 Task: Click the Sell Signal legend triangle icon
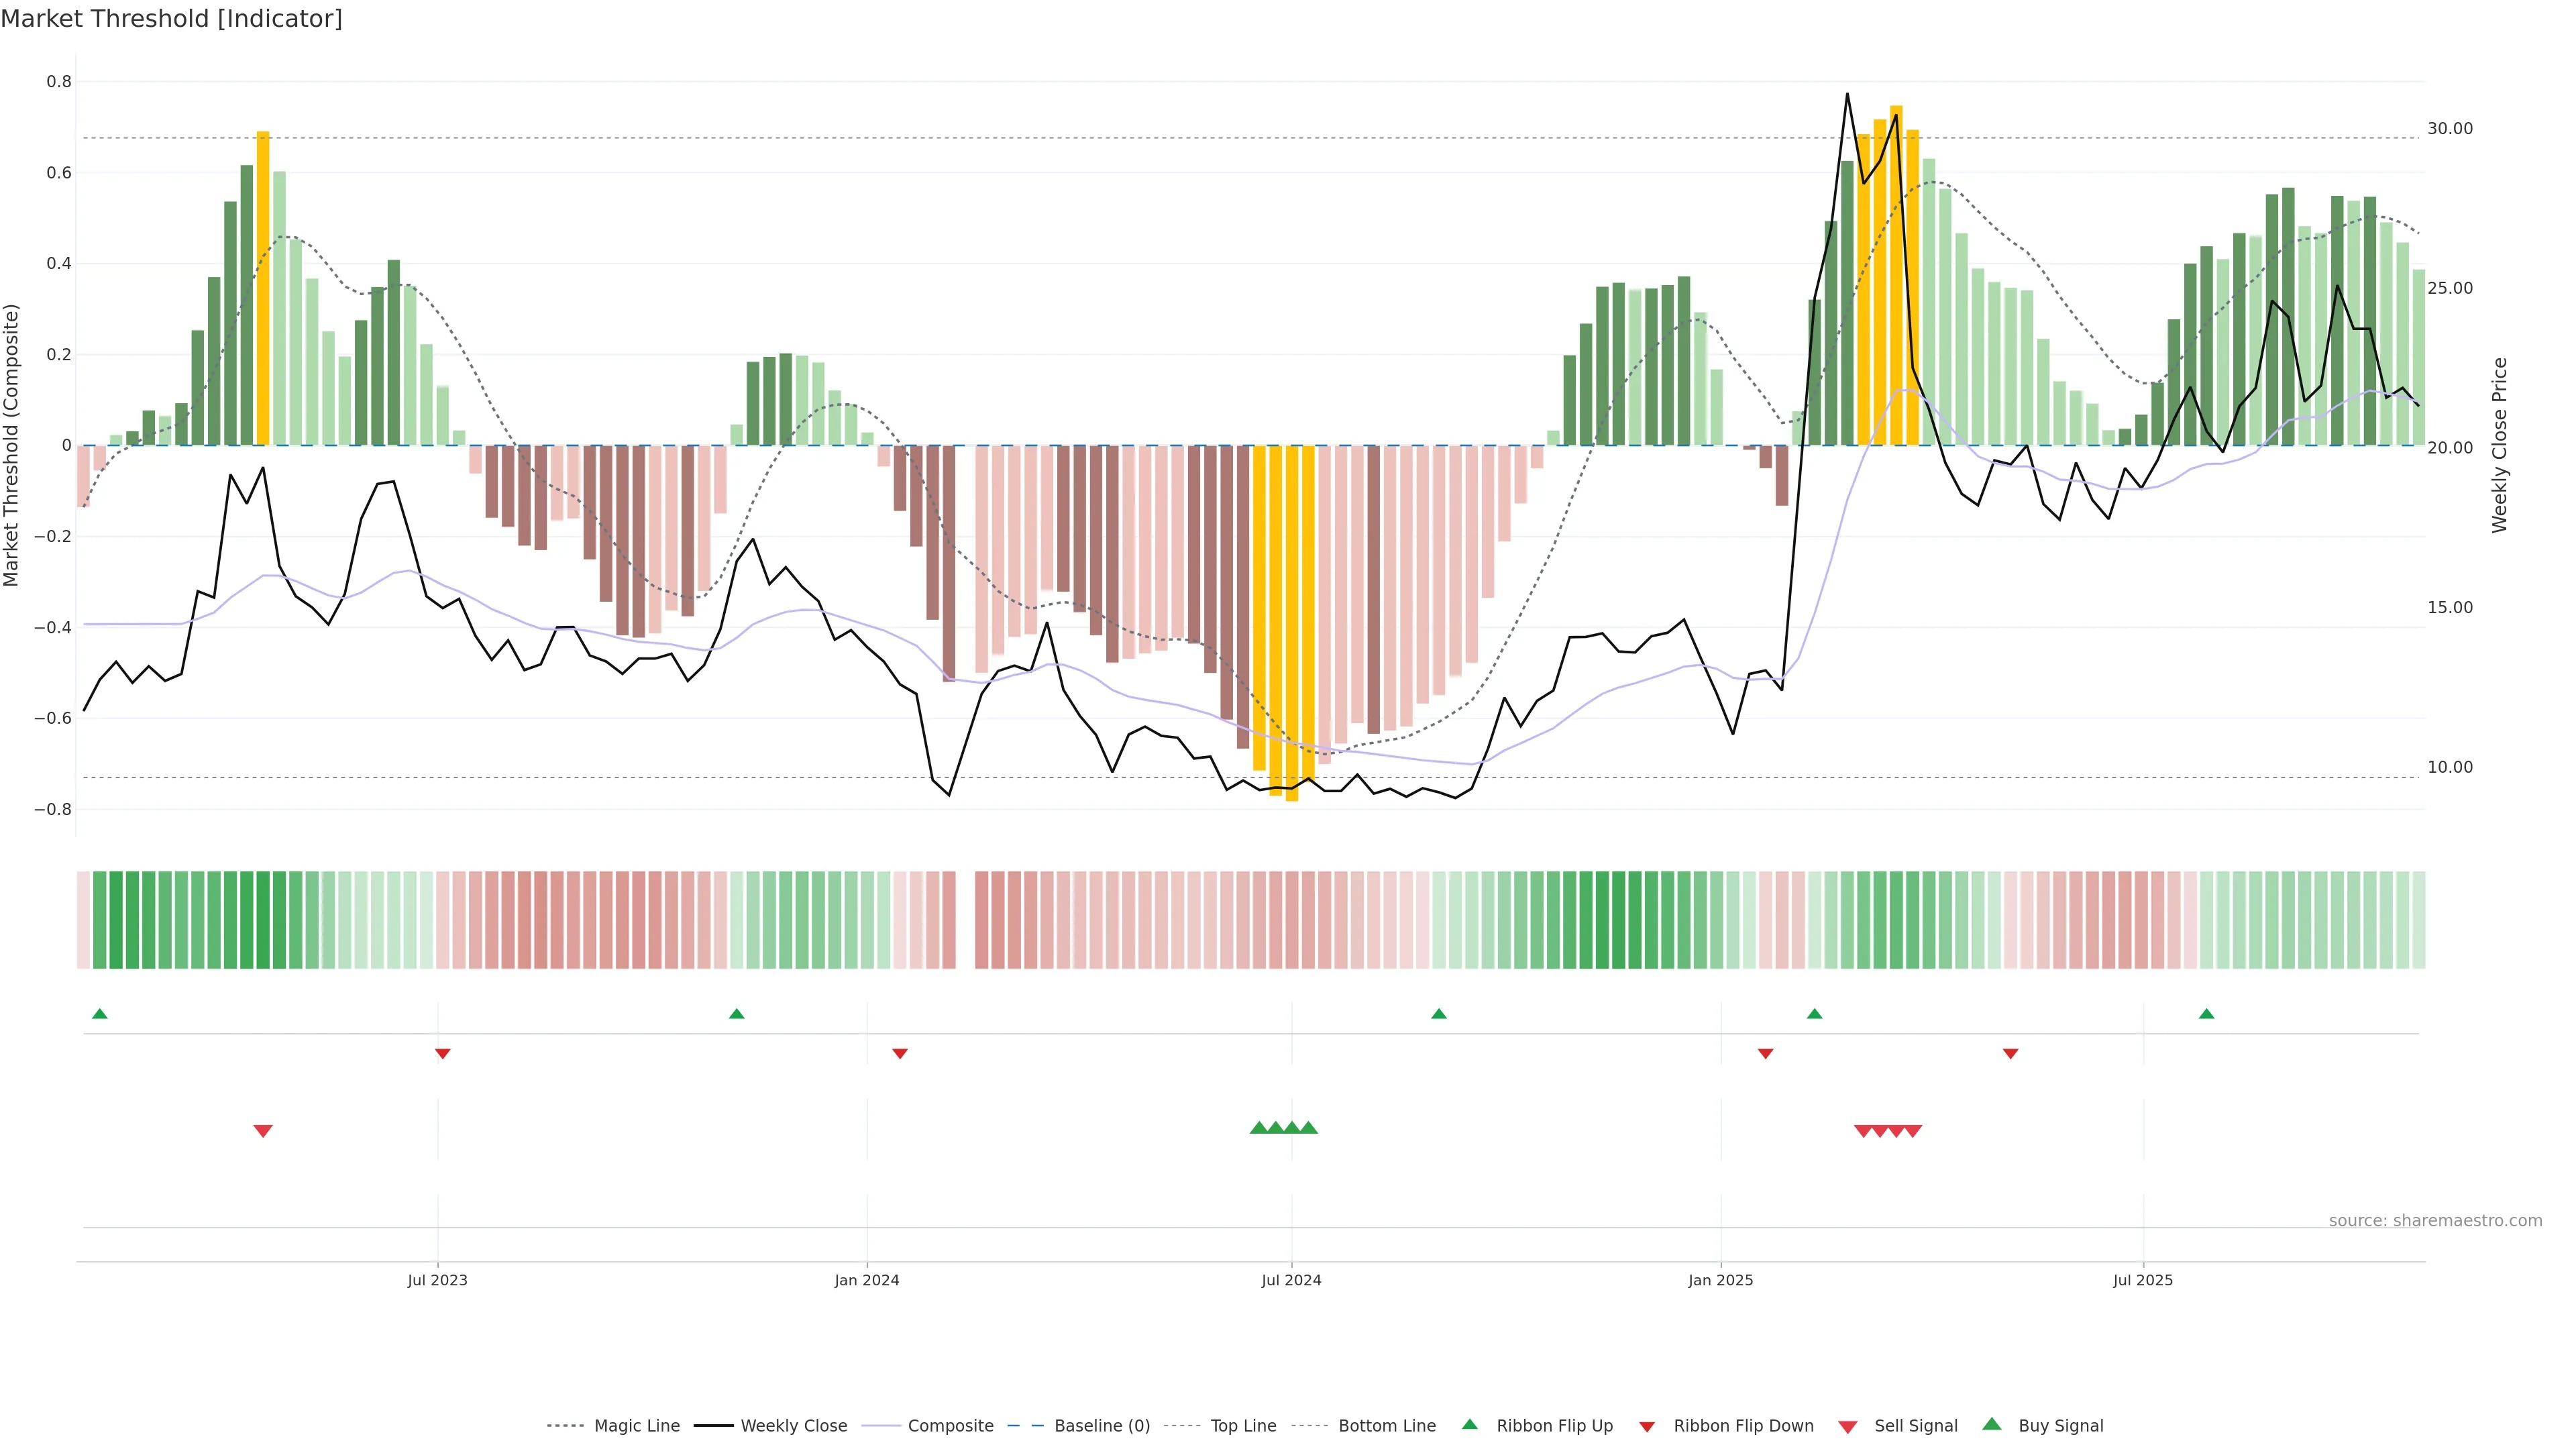[x=1848, y=1427]
